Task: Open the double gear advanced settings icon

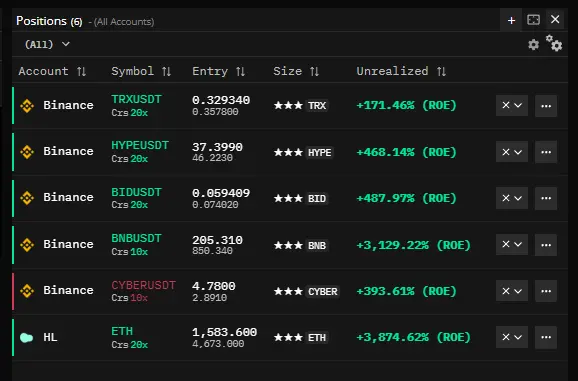Action: pyautogui.click(x=554, y=43)
